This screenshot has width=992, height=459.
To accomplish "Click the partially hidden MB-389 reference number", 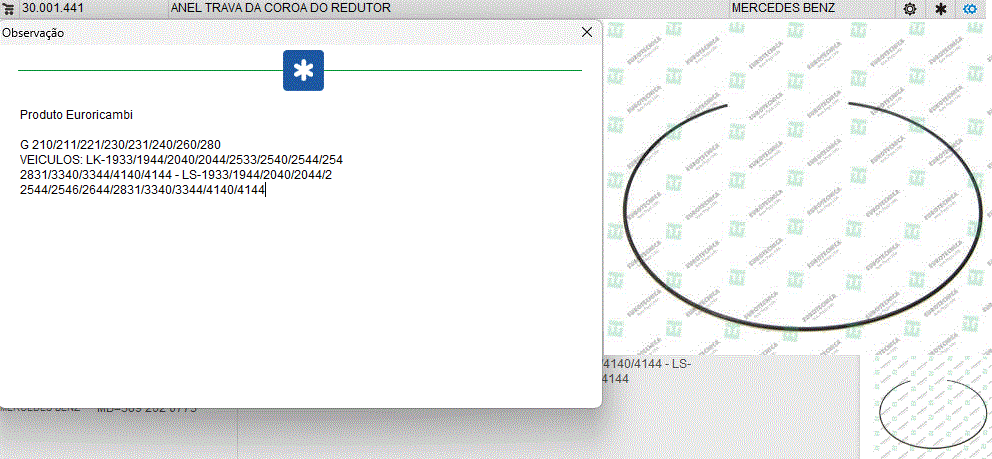I will (147, 409).
